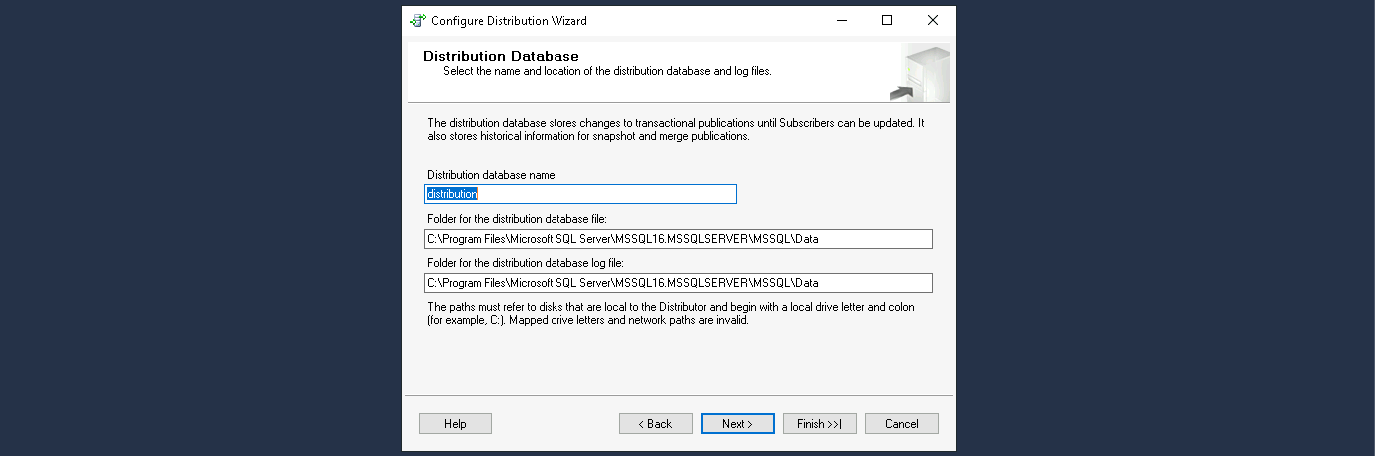
Task: Minimize the Configure Distribution Wizard window
Action: [840, 20]
